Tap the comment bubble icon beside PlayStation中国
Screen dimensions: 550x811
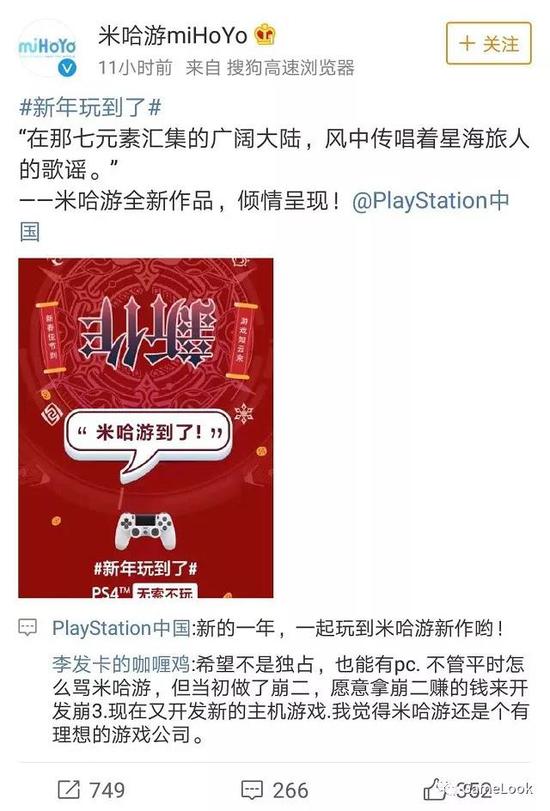pyautogui.click(x=27, y=627)
